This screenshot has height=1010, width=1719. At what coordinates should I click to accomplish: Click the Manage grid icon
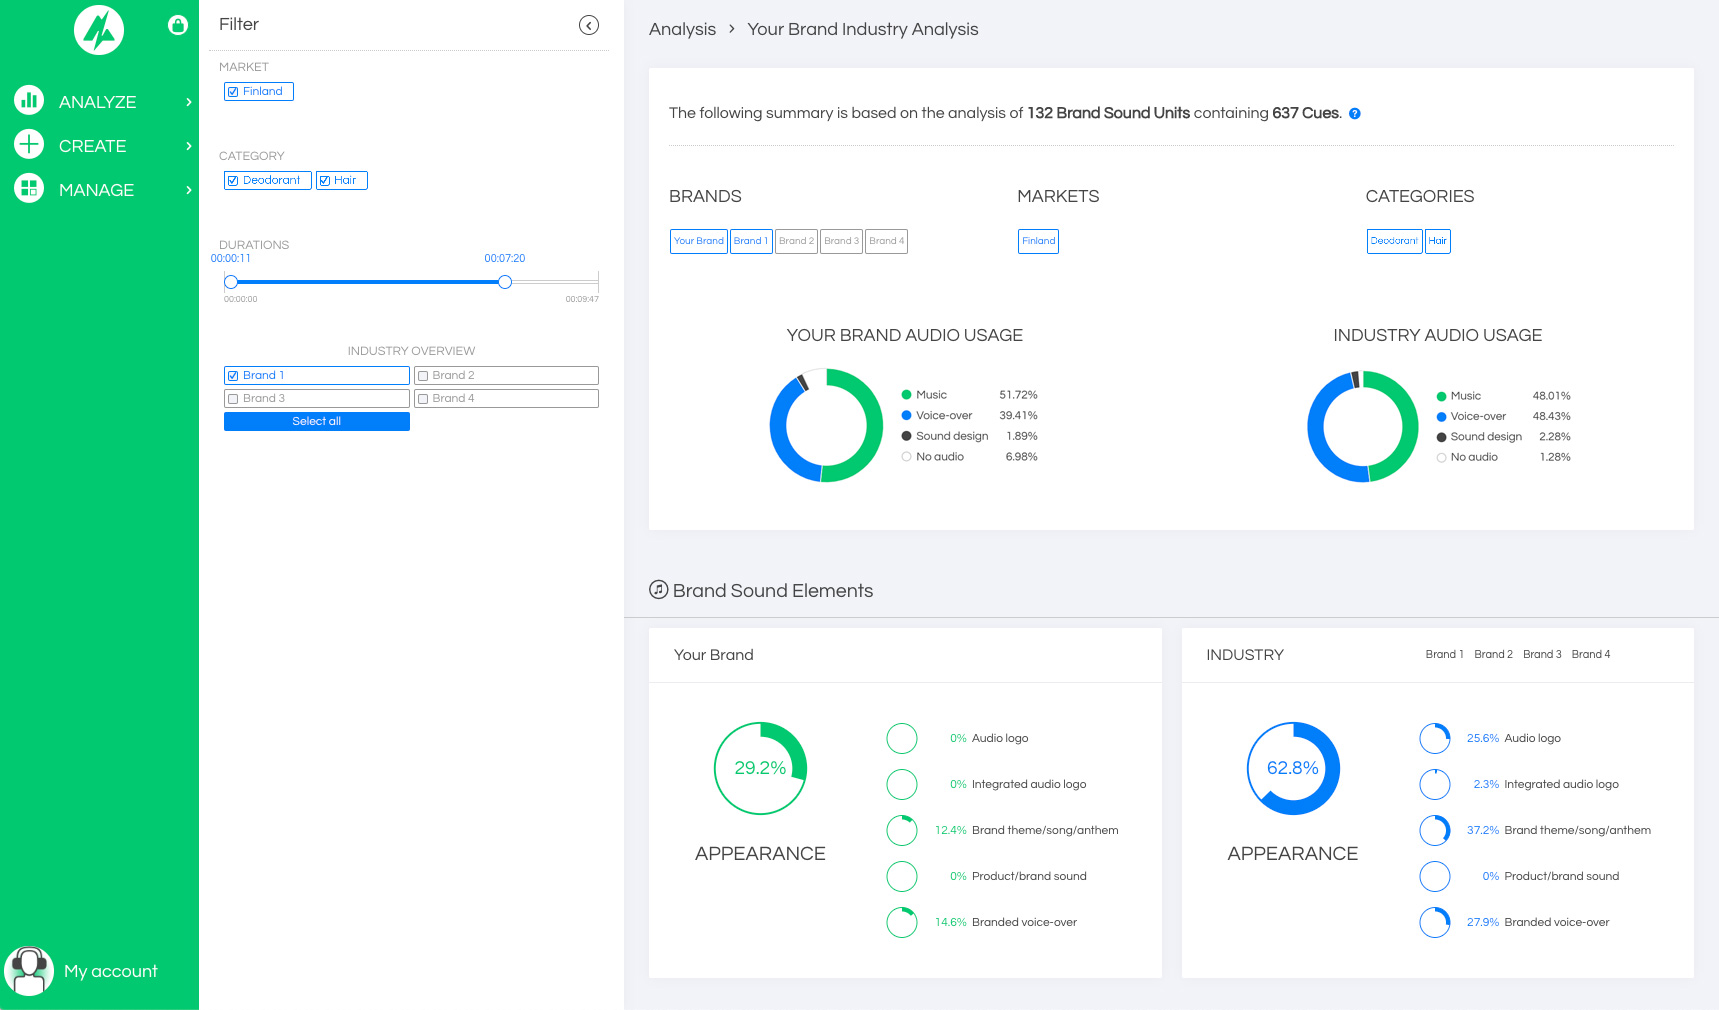tap(29, 188)
